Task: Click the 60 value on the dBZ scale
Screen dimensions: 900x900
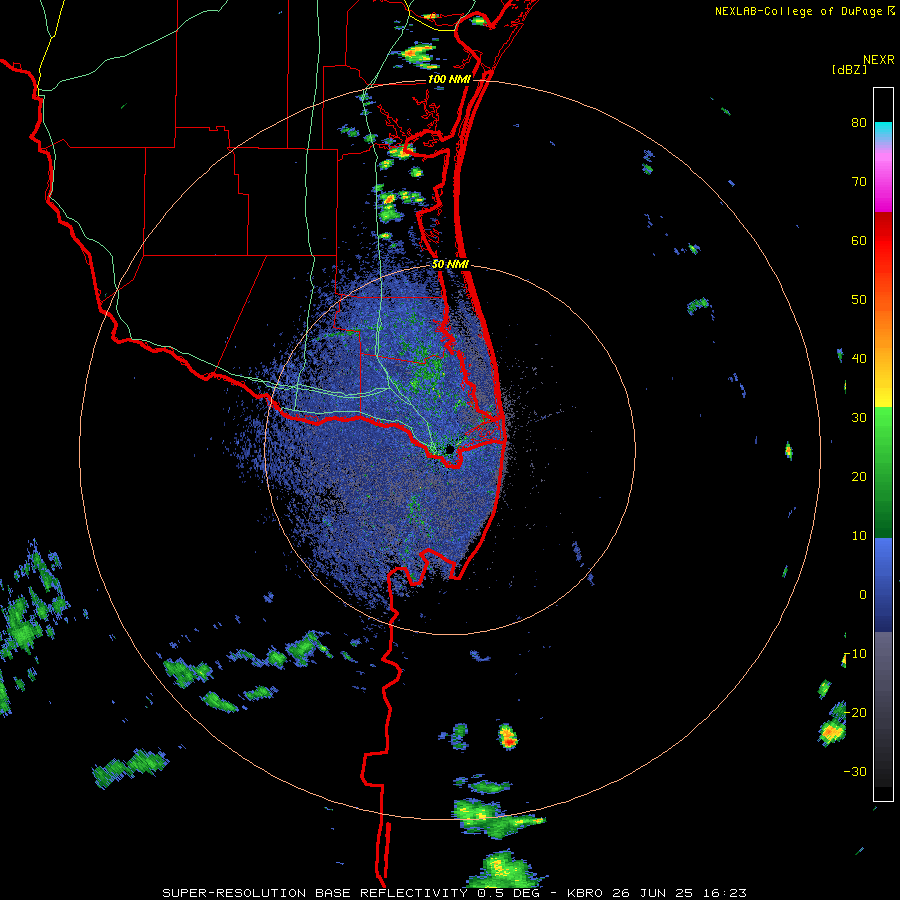Action: tap(859, 241)
